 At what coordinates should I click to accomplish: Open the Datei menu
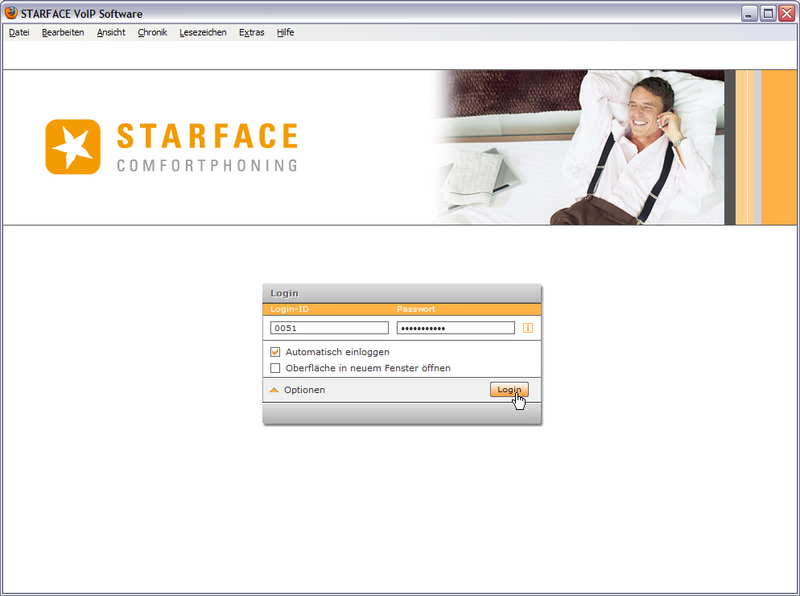tap(19, 32)
